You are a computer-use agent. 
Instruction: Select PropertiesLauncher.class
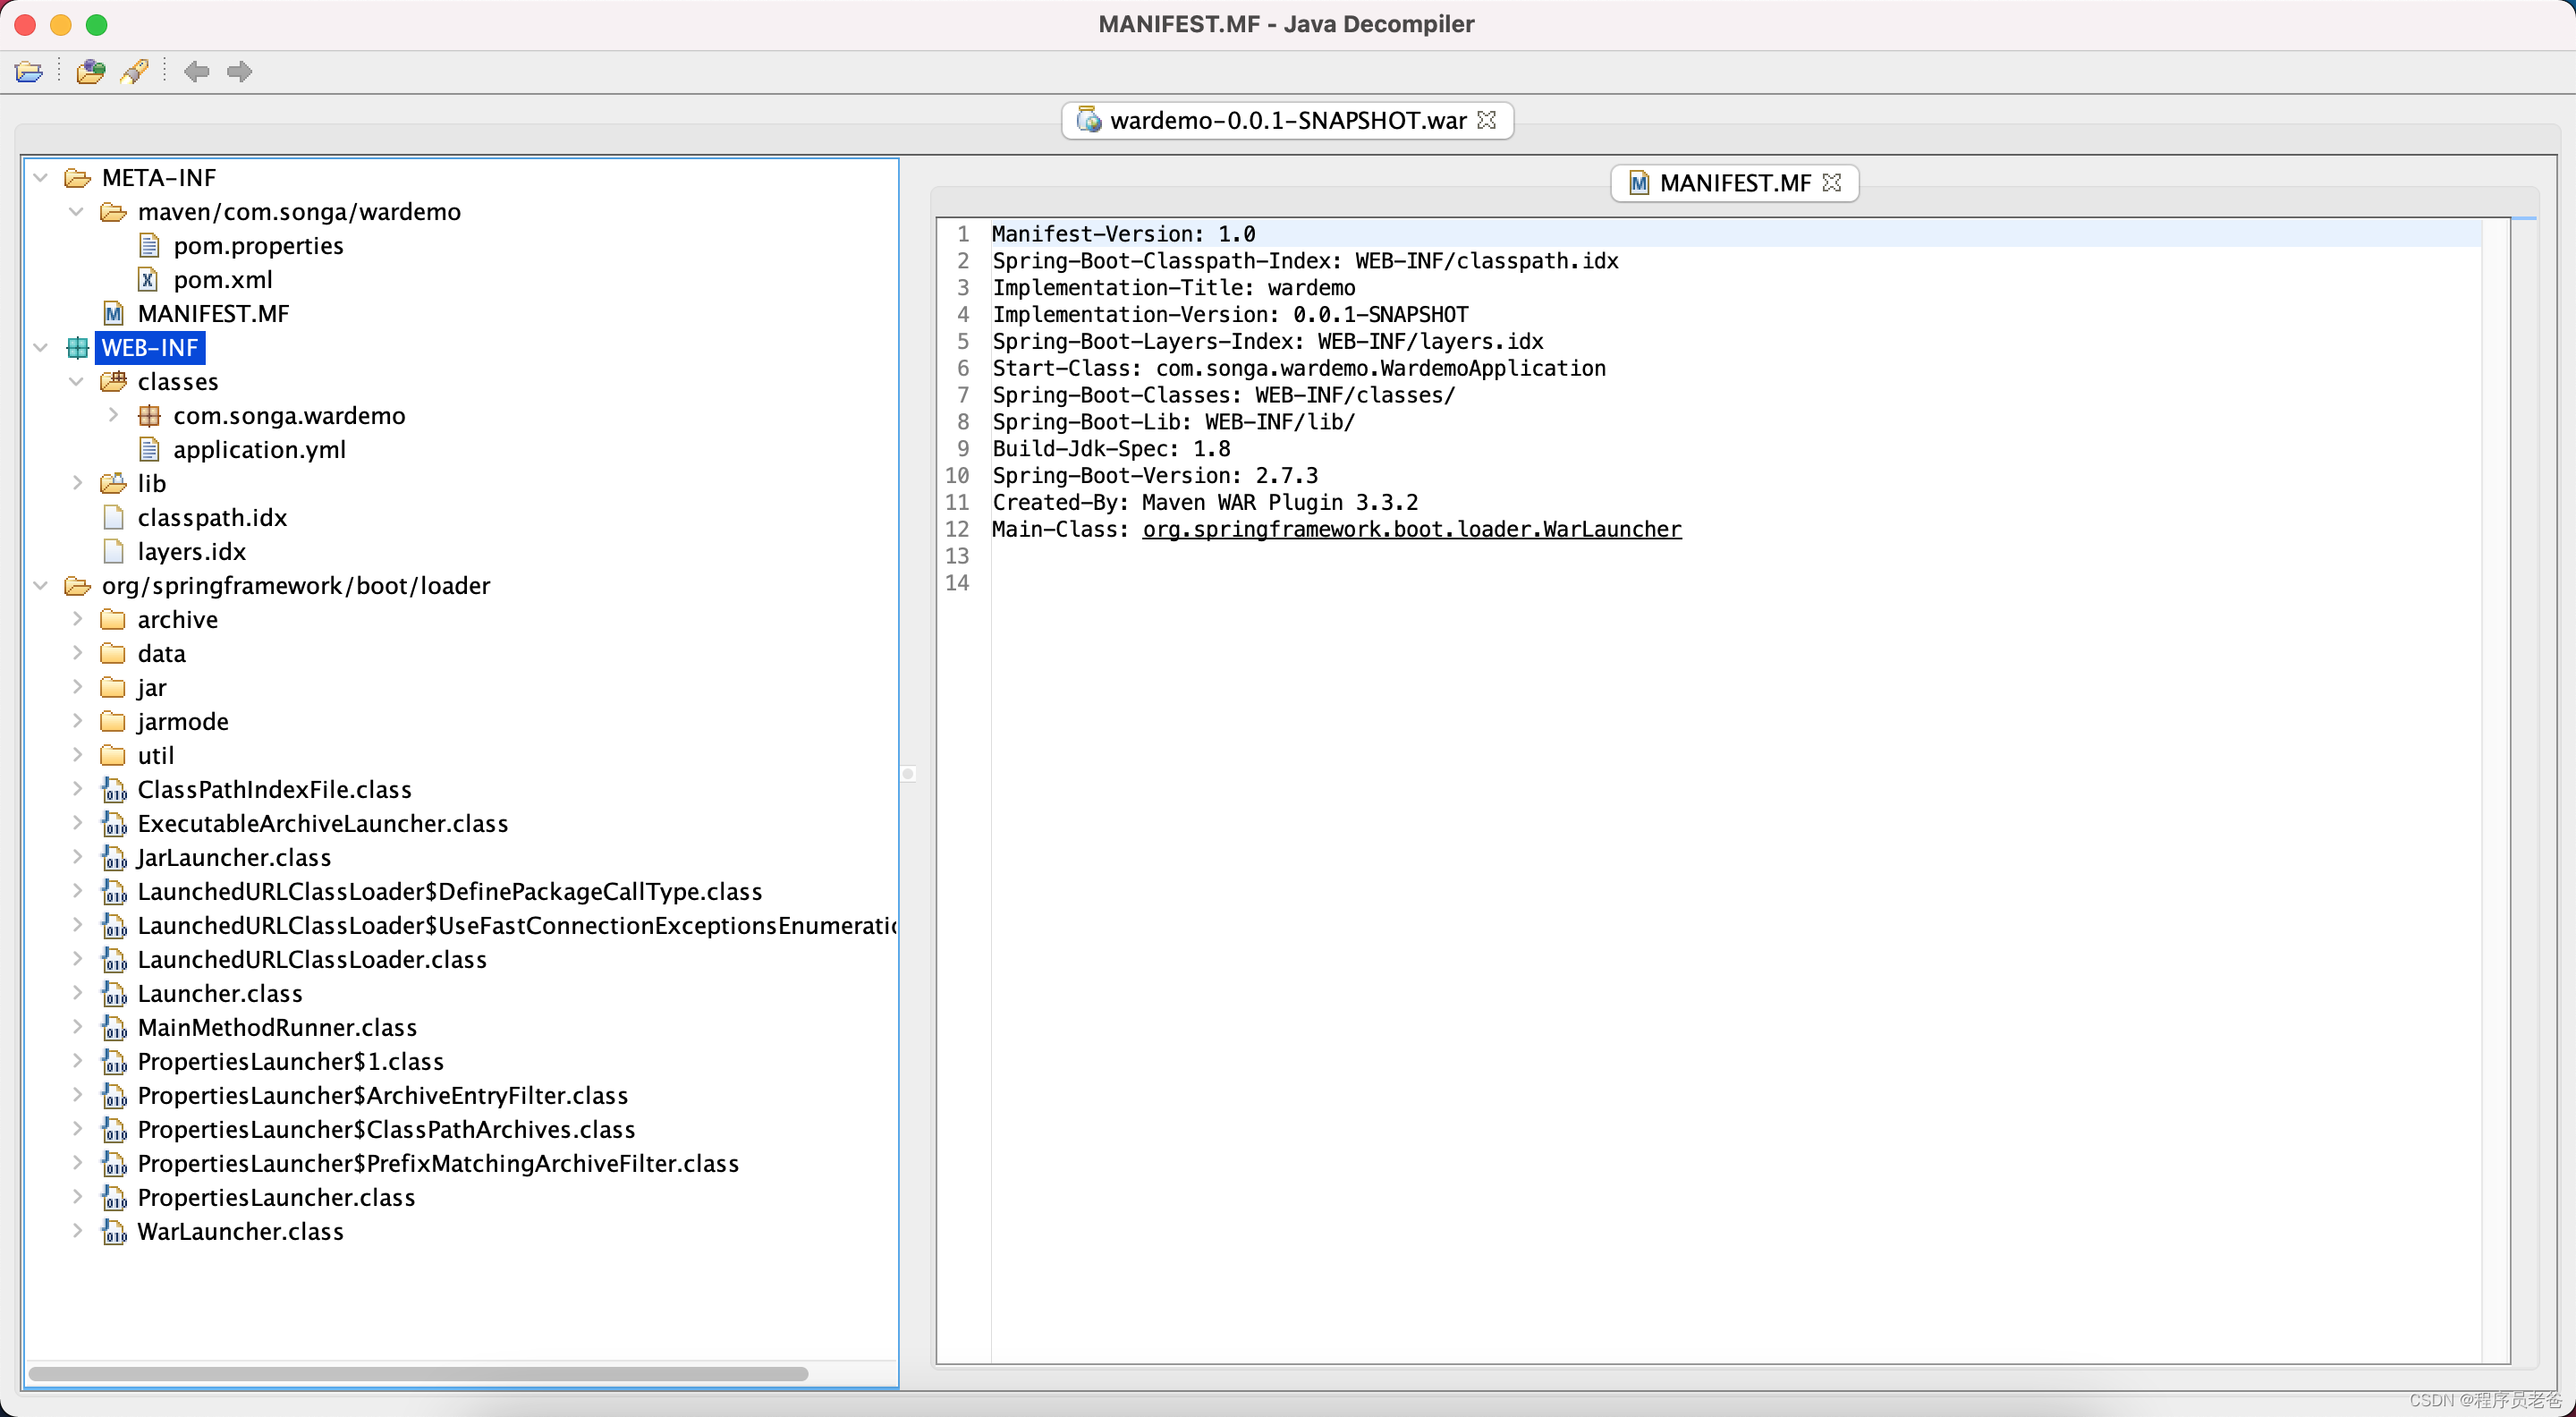[276, 1198]
